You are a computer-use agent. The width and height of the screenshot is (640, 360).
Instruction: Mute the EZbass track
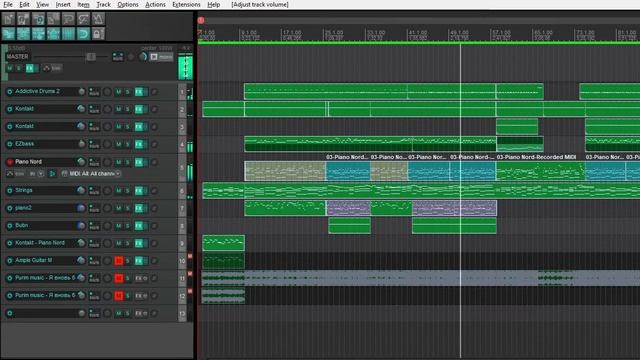(x=118, y=144)
